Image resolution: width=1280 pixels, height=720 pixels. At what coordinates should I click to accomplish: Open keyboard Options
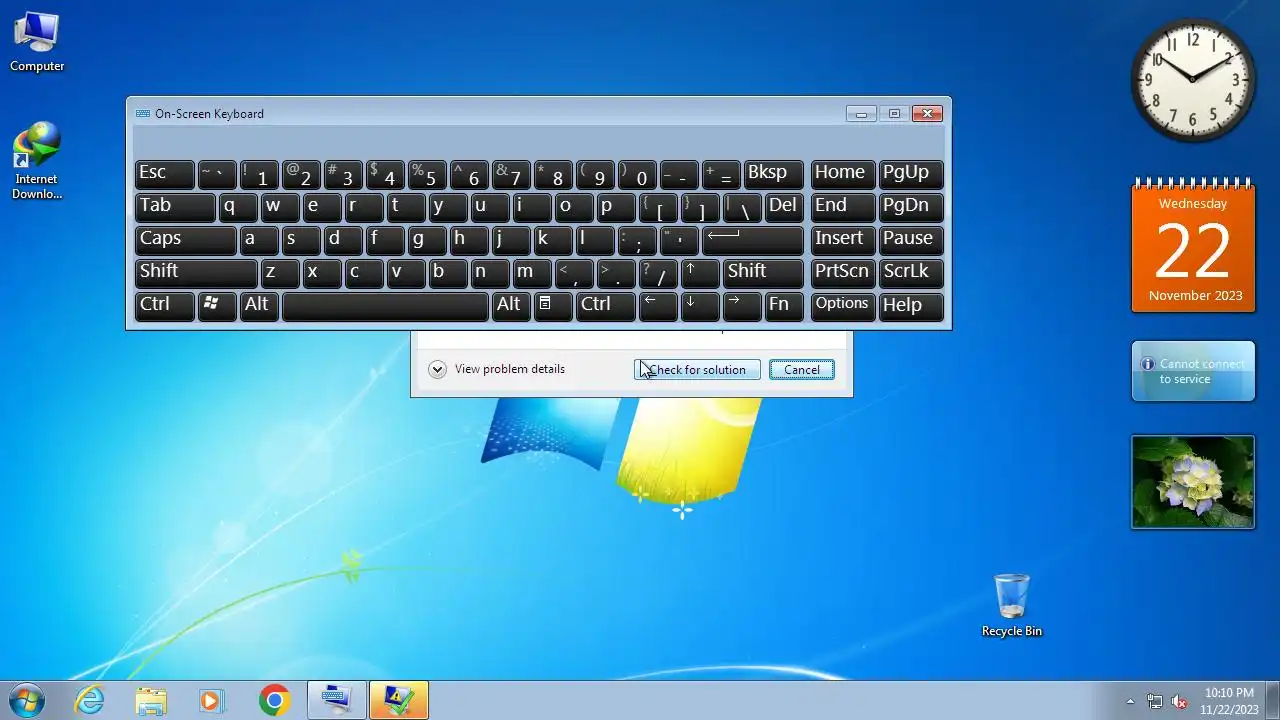[x=842, y=305]
